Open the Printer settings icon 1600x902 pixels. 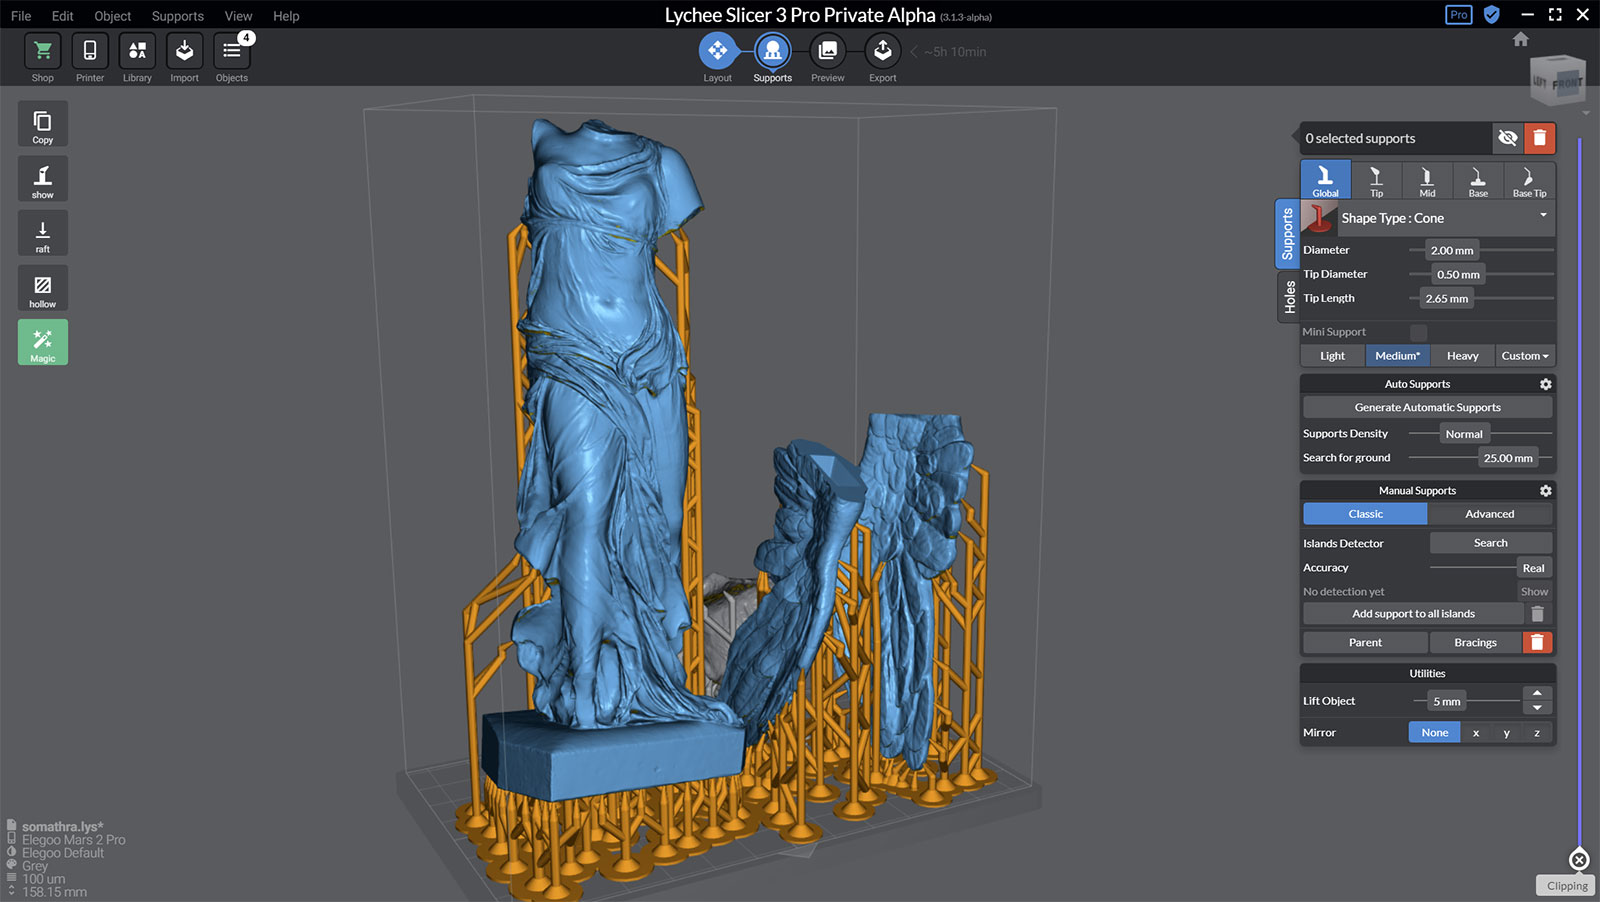[x=90, y=51]
